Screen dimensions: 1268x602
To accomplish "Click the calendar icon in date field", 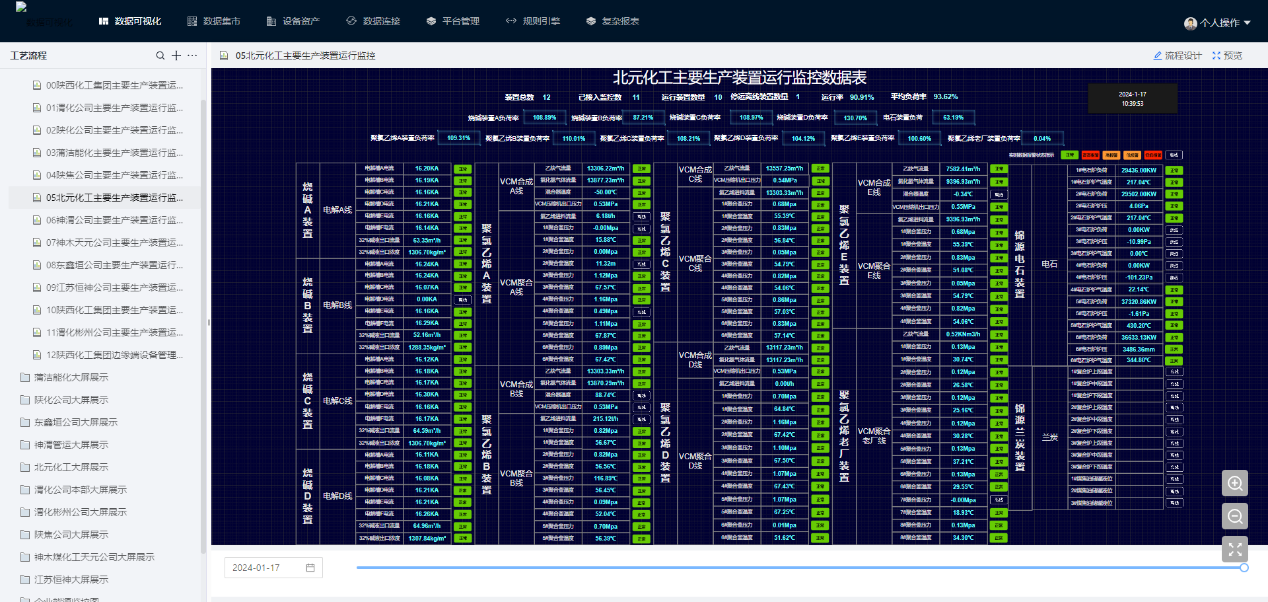I will 310,568.
